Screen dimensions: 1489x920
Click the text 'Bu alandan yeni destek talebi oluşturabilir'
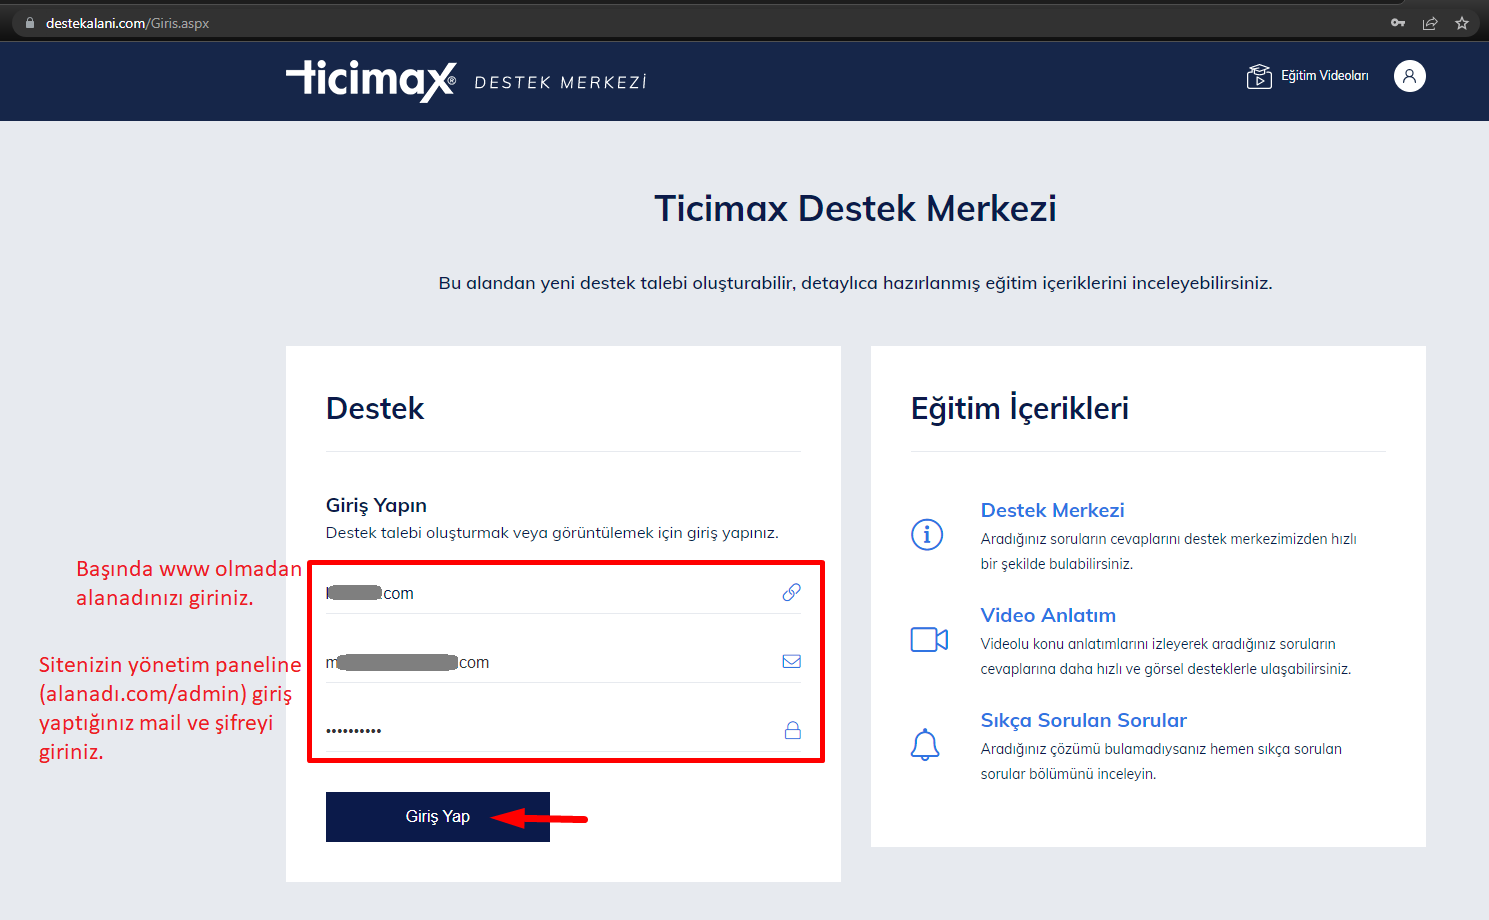616,283
